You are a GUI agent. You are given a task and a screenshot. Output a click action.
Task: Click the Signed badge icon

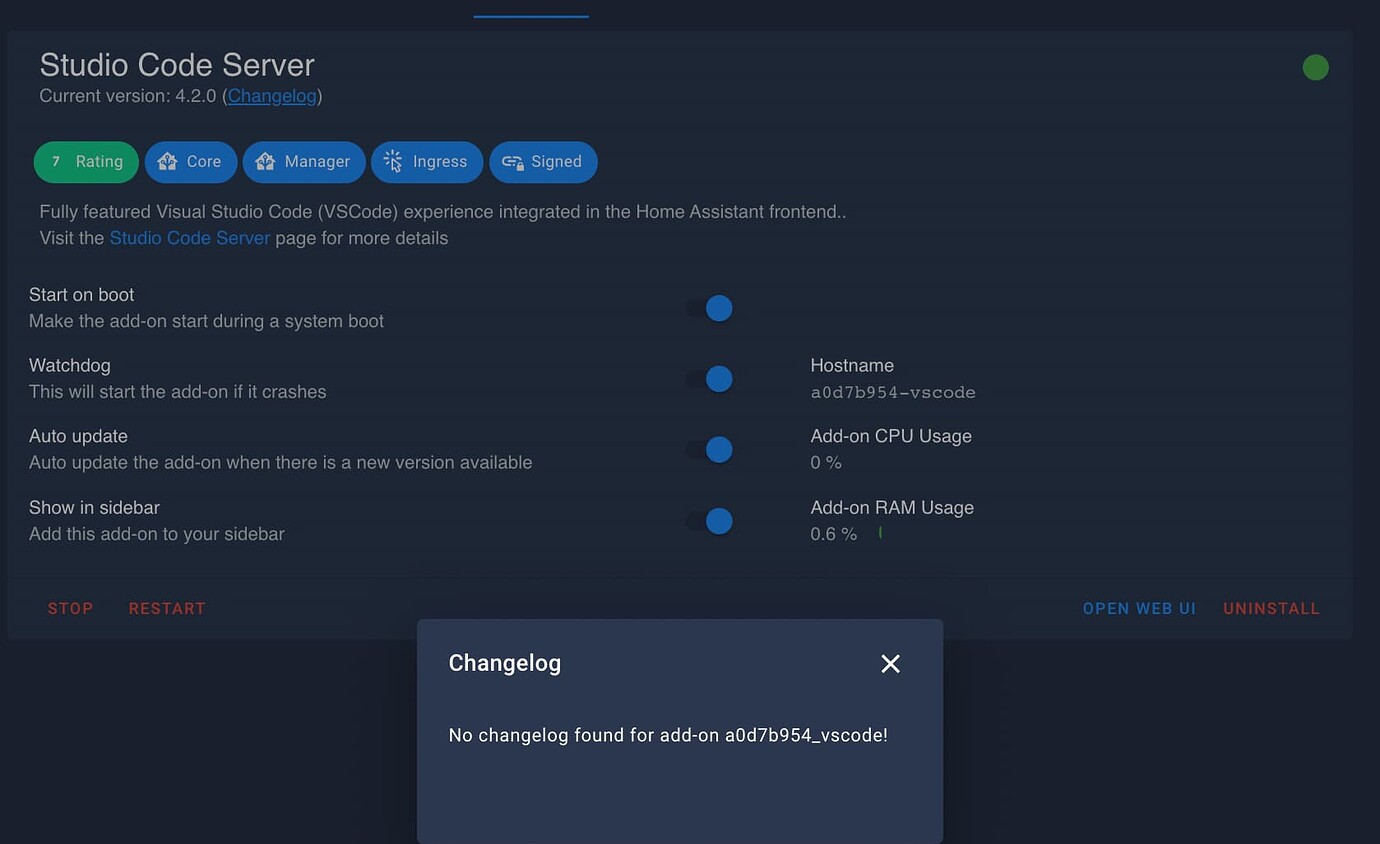tap(512, 161)
